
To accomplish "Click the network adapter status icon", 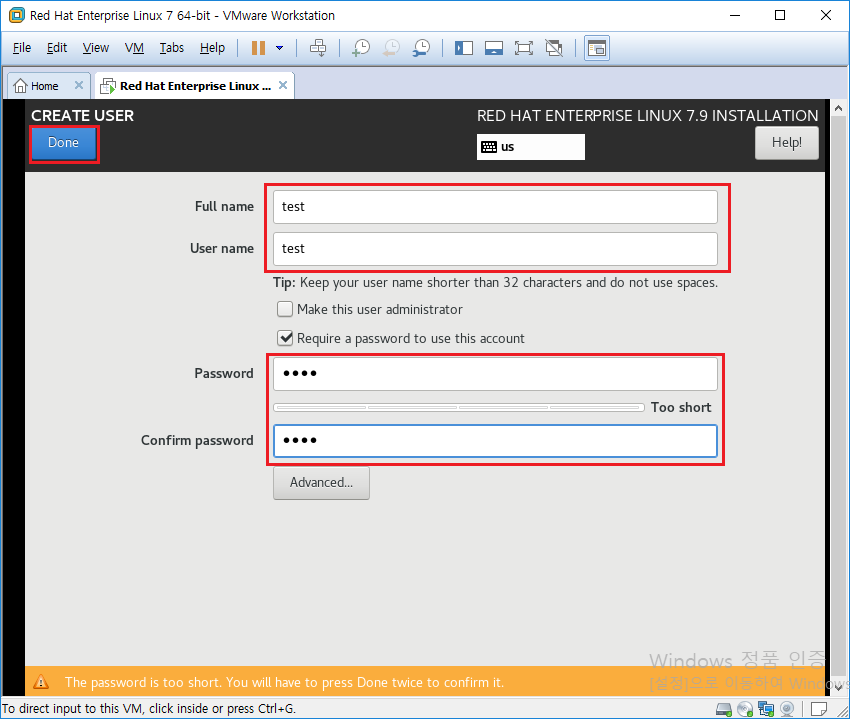I will [766, 709].
